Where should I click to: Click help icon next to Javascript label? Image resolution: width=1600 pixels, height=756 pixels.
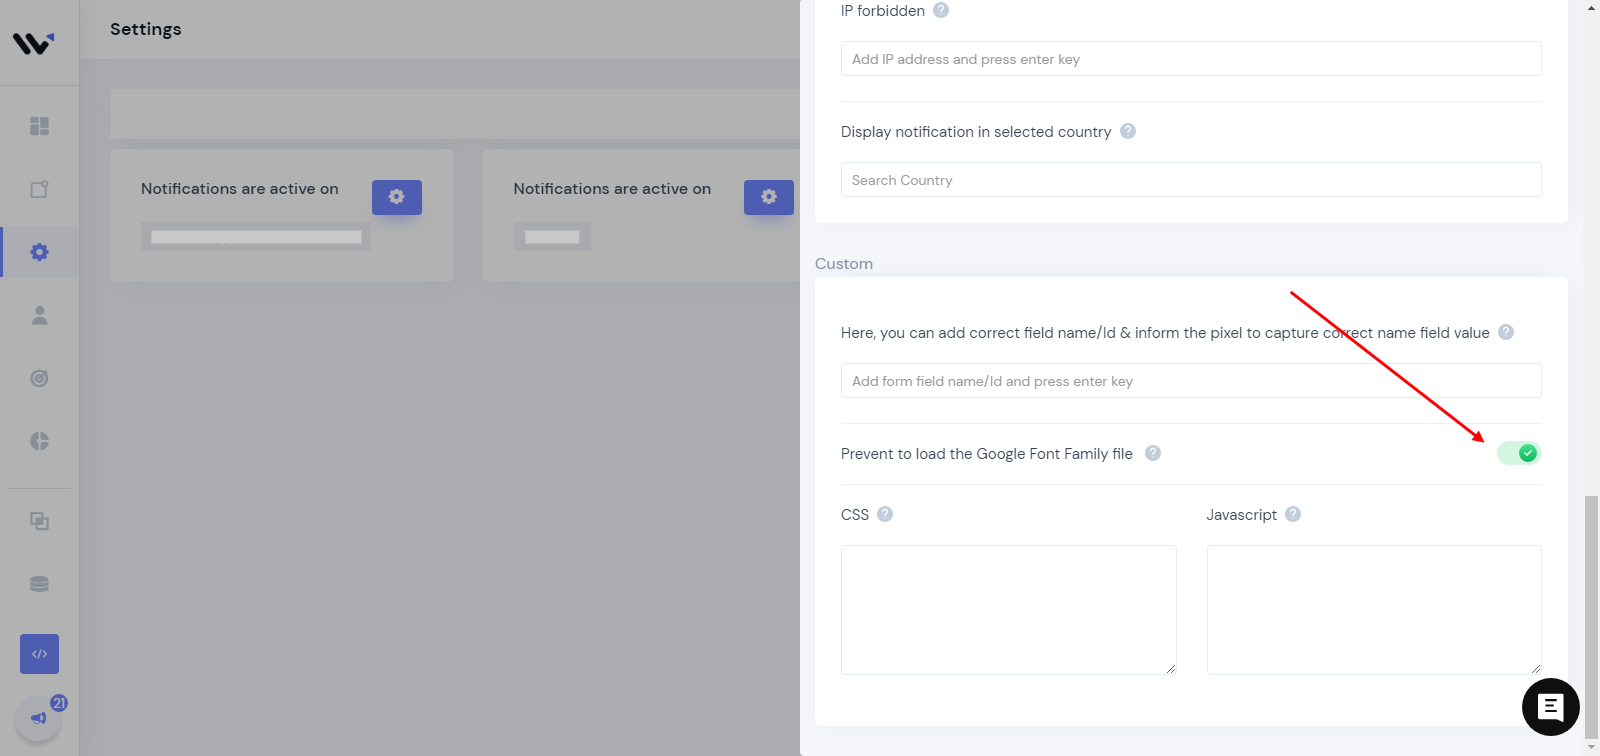click(x=1293, y=514)
